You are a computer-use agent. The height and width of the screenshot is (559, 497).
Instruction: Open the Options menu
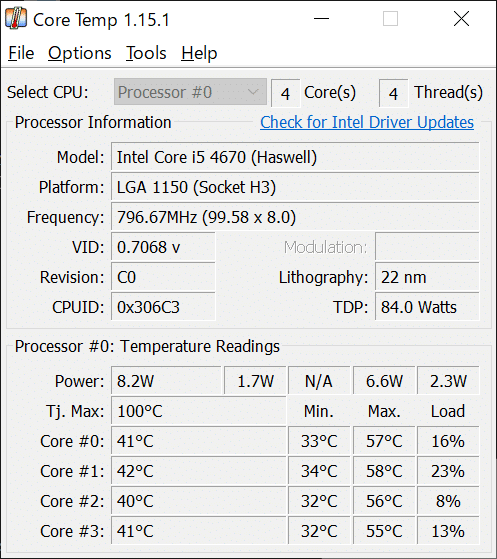(x=80, y=53)
